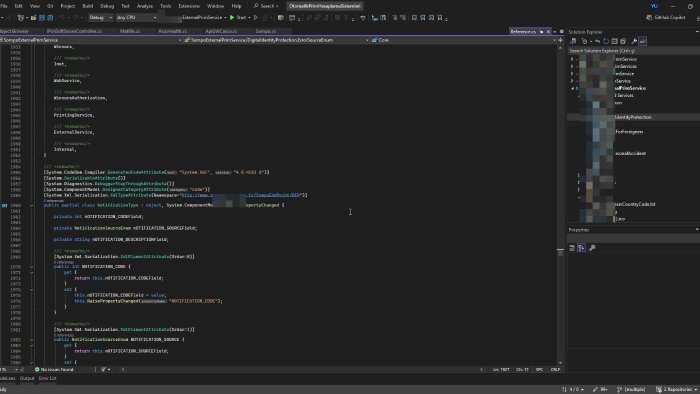The height and width of the screenshot is (394, 700).
Task: Switch to the Sompo.cs tab
Action: coord(266,31)
